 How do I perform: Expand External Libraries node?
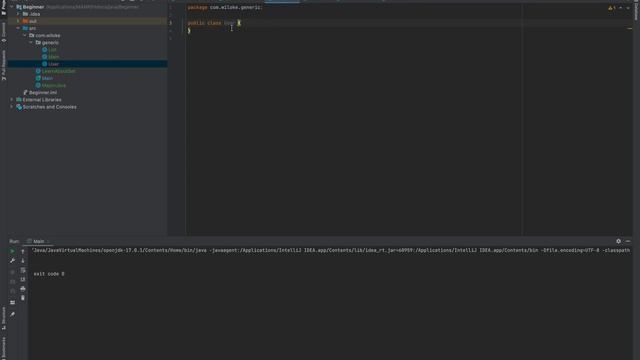[12, 100]
